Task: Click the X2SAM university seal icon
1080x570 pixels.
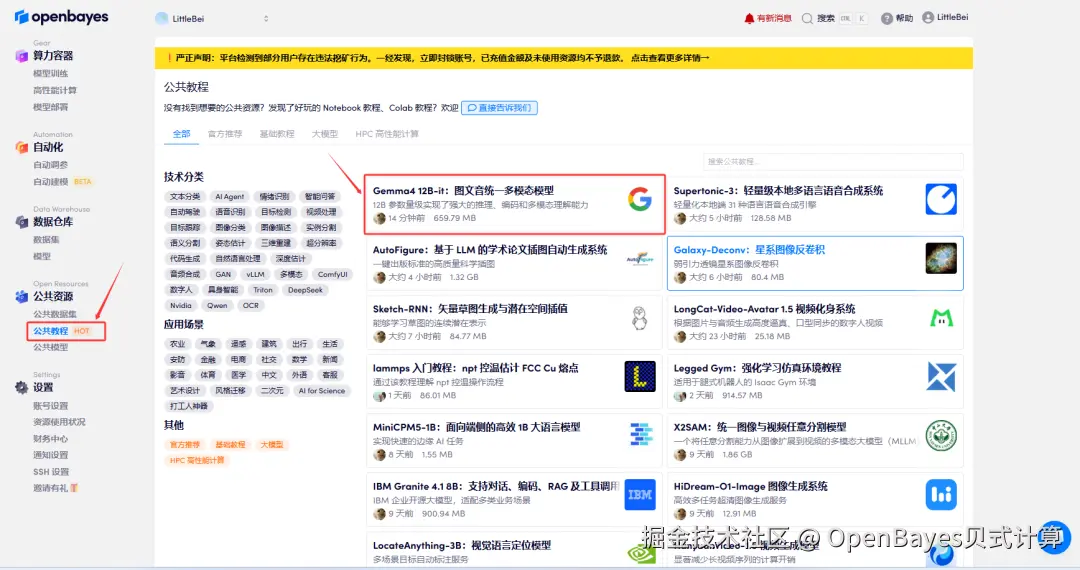Action: [x=941, y=436]
